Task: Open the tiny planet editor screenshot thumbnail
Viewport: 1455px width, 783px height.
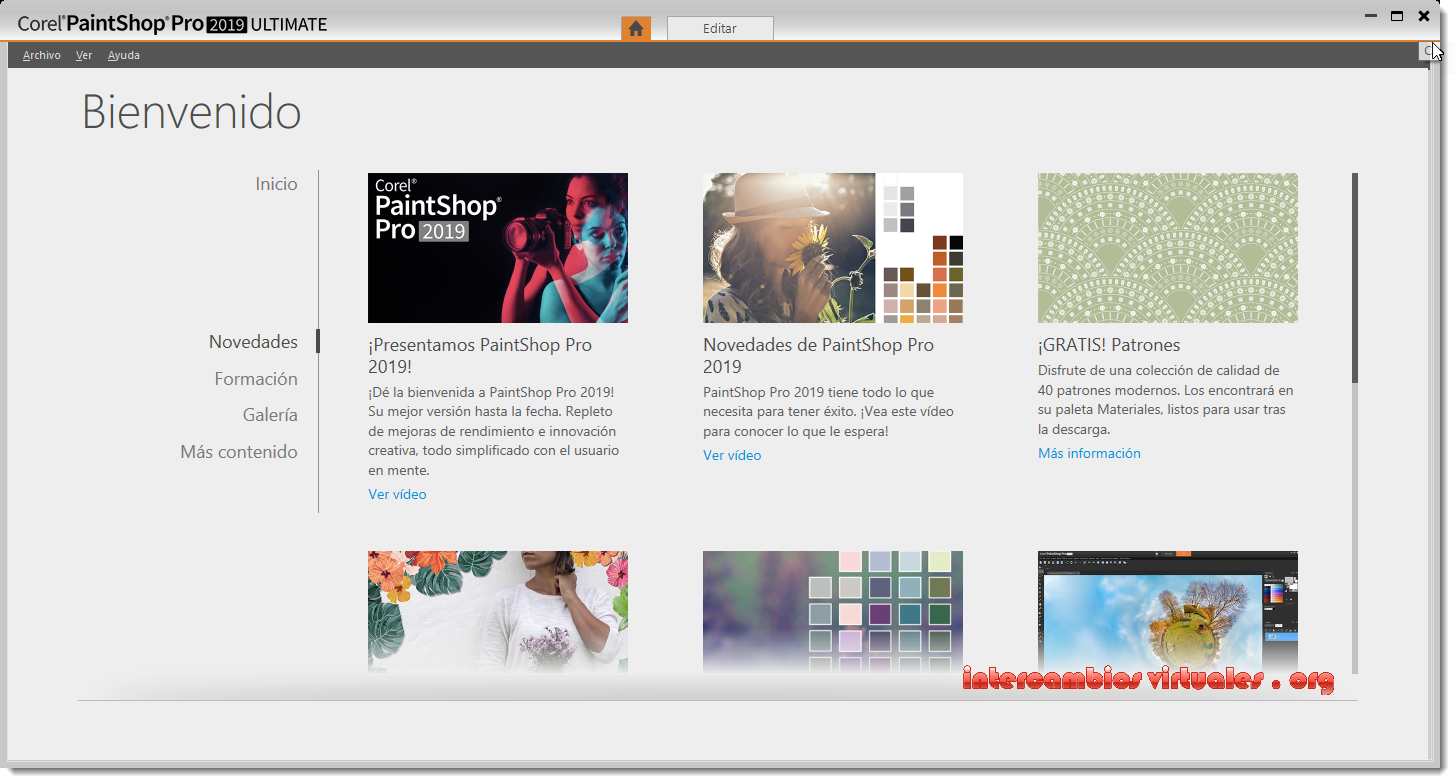Action: (x=1168, y=611)
